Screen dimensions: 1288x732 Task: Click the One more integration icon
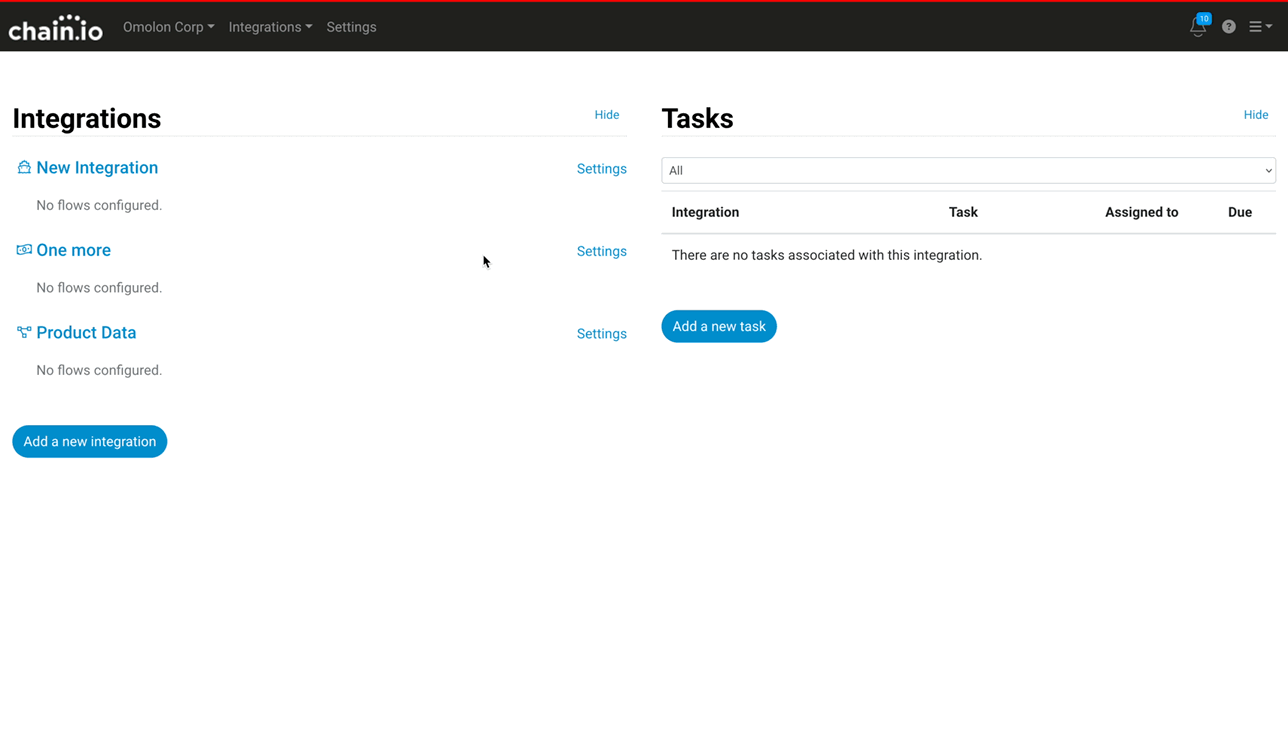tap(24, 250)
